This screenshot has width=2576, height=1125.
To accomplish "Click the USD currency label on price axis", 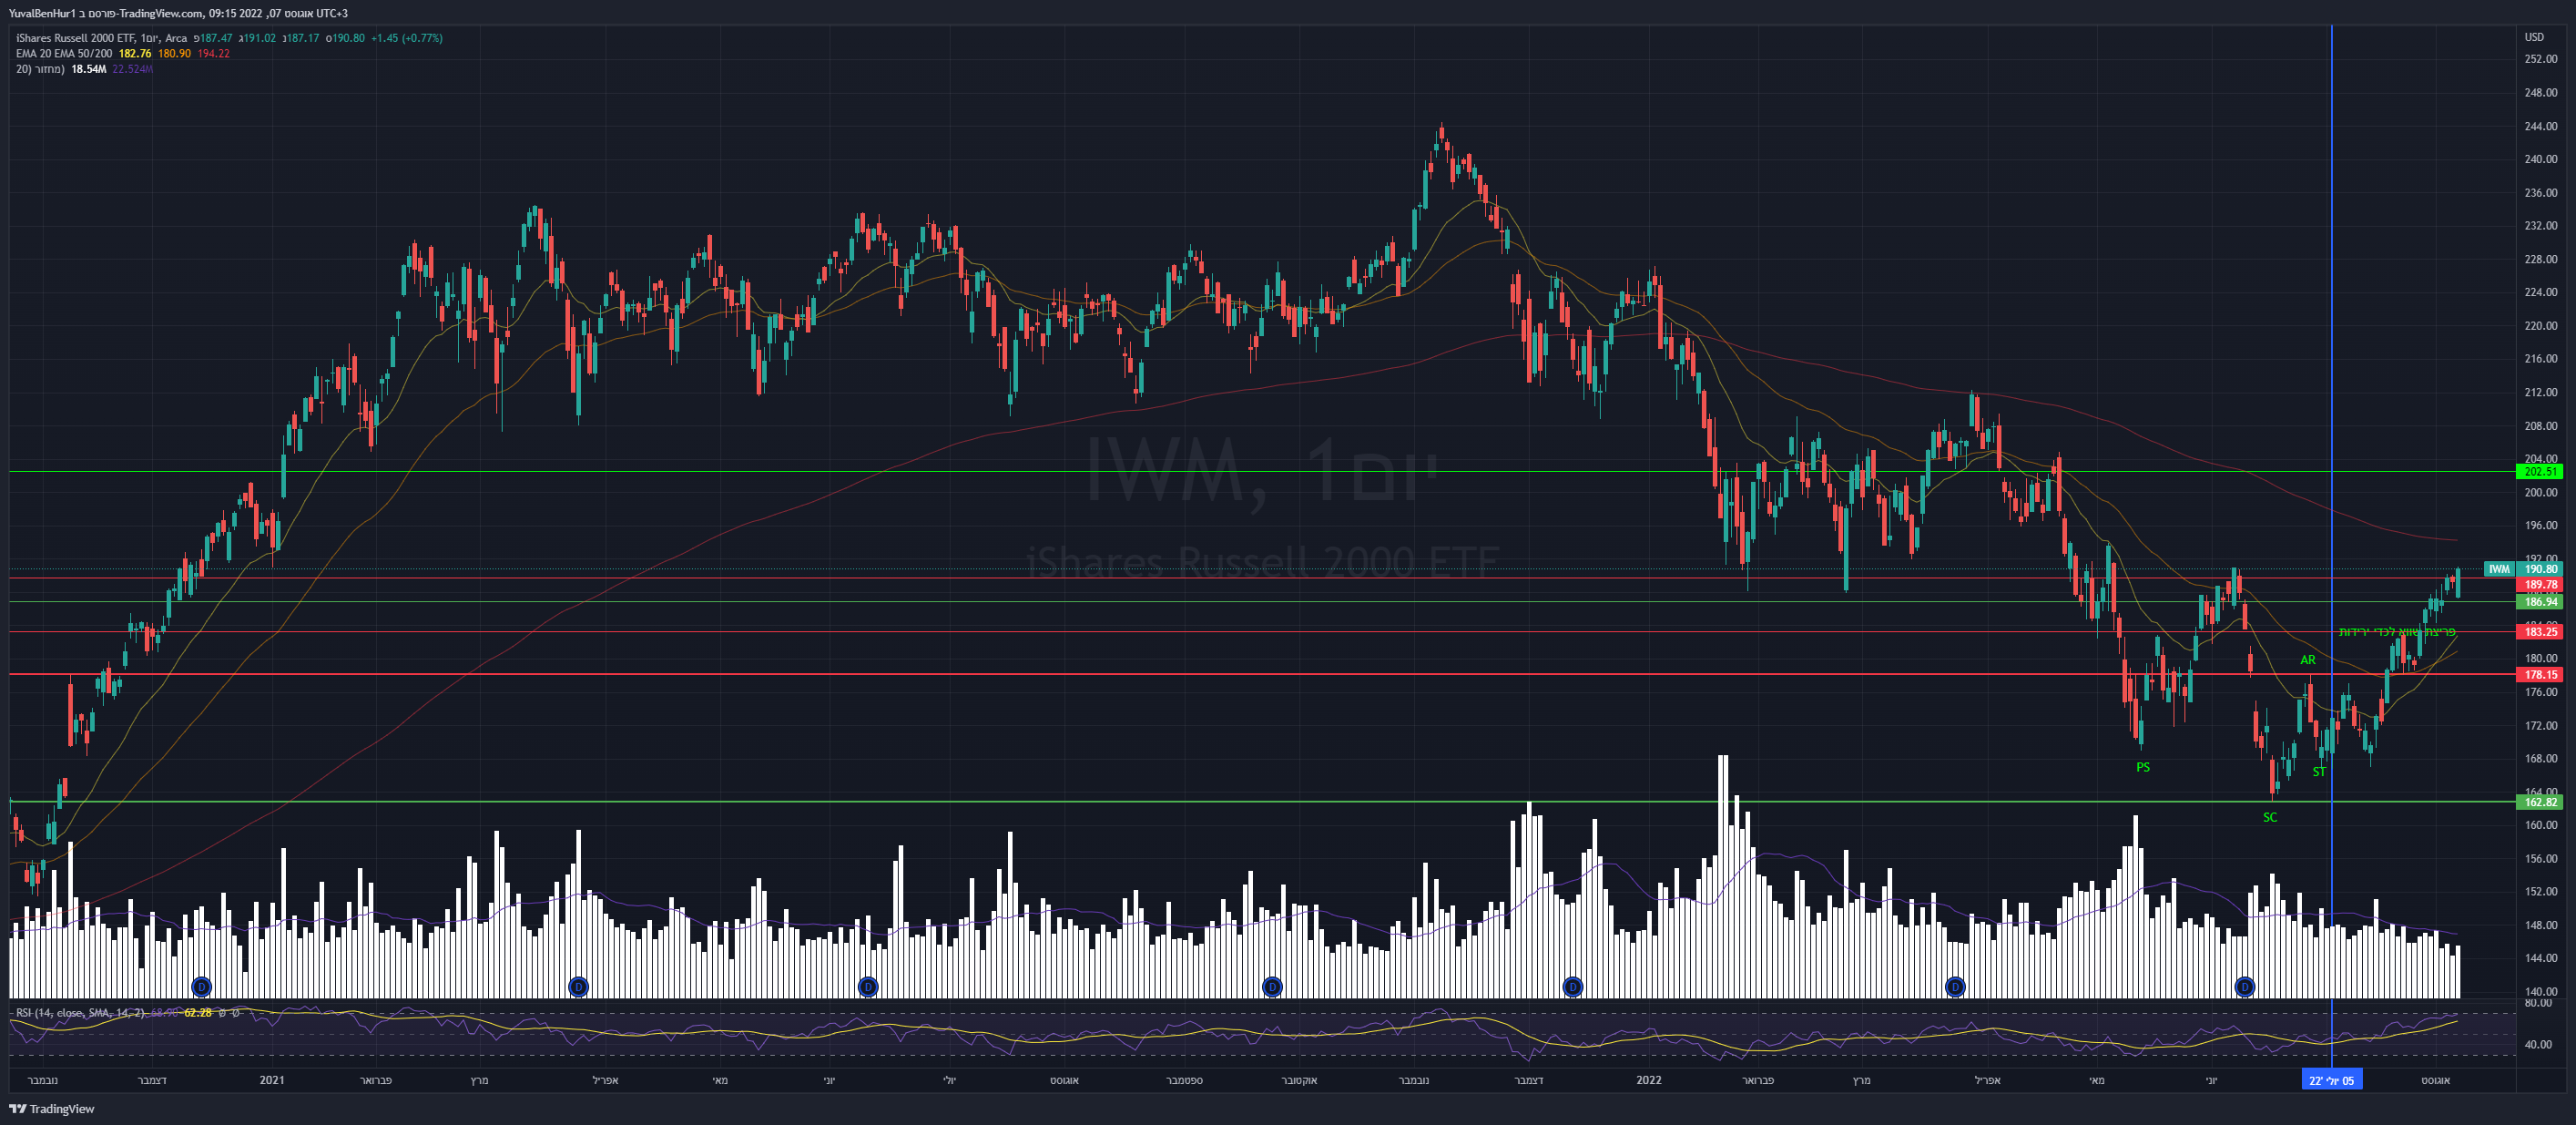I will pyautogui.click(x=2534, y=38).
